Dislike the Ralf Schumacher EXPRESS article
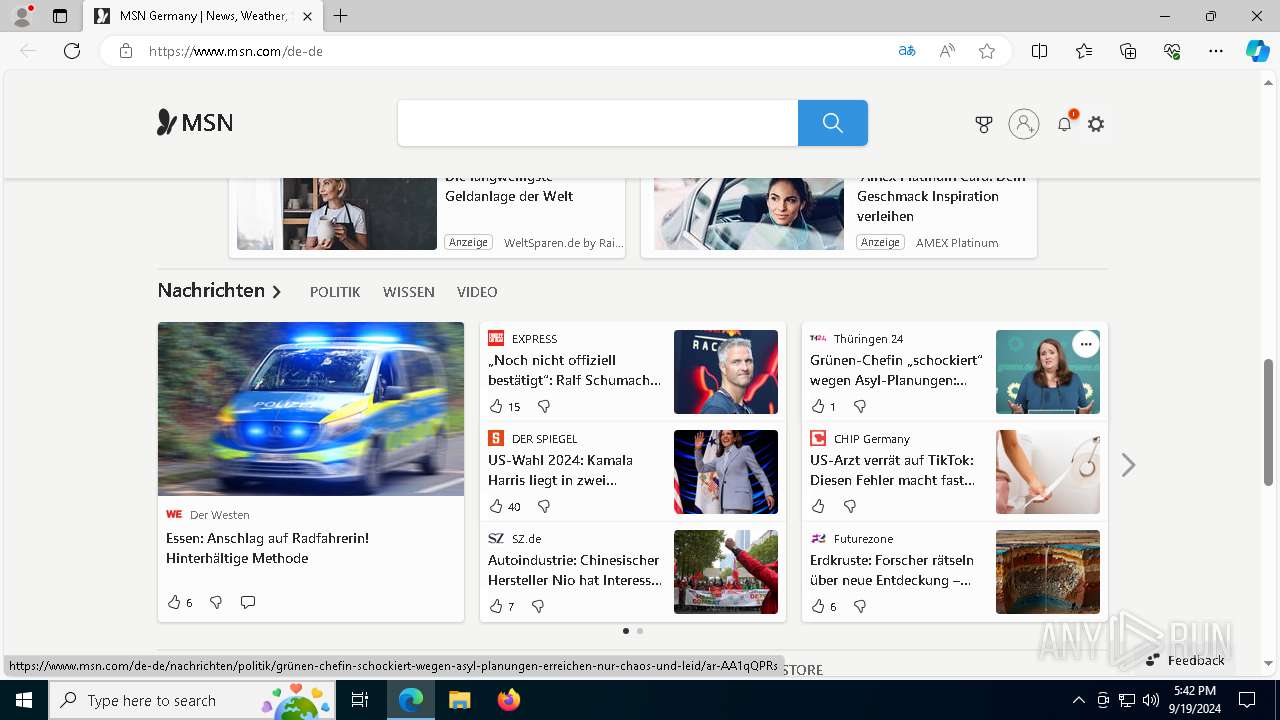This screenshot has height=720, width=1280. pyautogui.click(x=544, y=406)
